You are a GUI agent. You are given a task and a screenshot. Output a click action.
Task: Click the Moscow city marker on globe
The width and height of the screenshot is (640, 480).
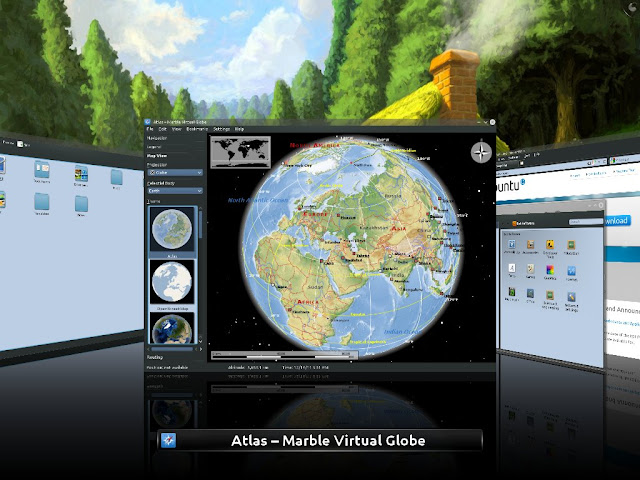click(338, 215)
